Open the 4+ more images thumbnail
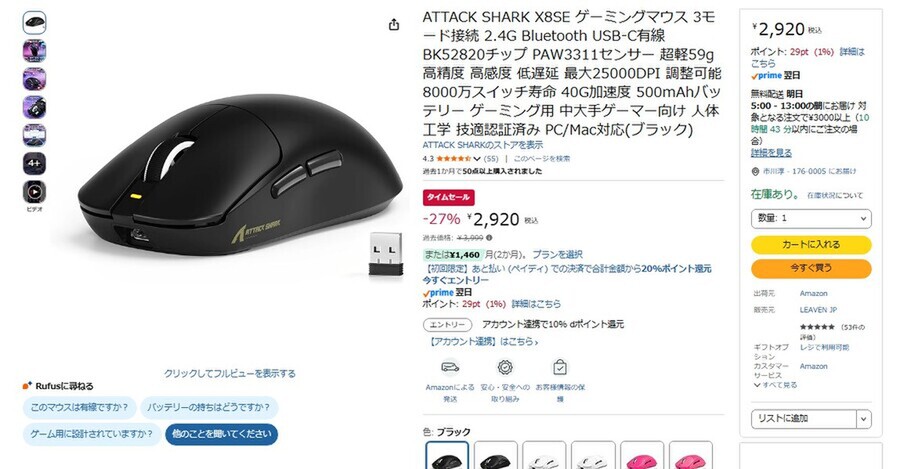The image size is (900, 469). tap(34, 164)
